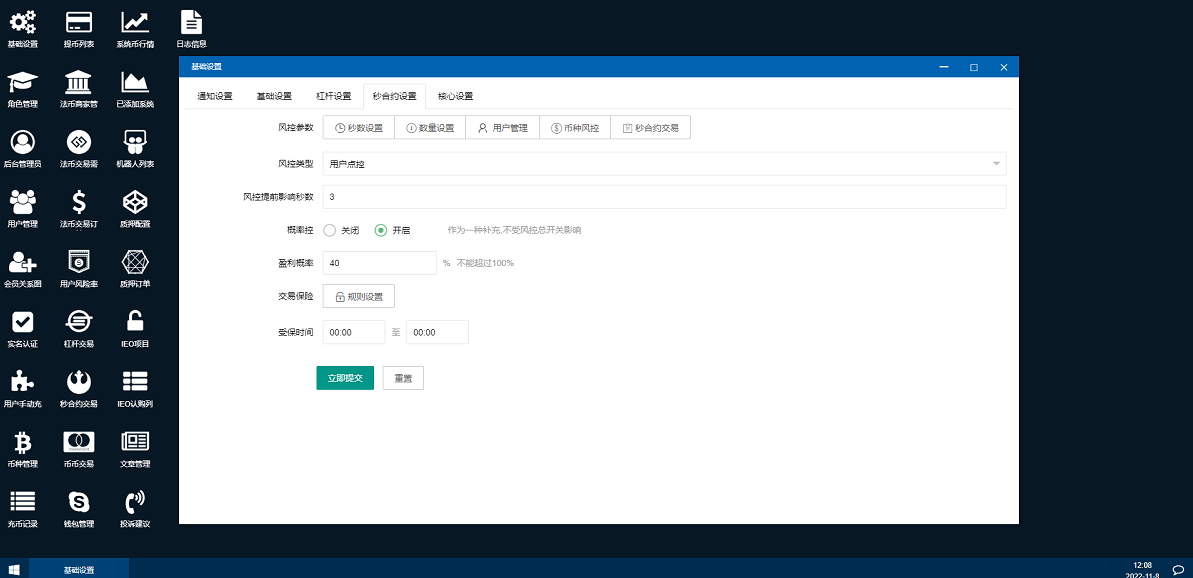Viewport: 1193px width, 578px height.
Task: Switch to the 秒合约设置 tab
Action: [394, 97]
